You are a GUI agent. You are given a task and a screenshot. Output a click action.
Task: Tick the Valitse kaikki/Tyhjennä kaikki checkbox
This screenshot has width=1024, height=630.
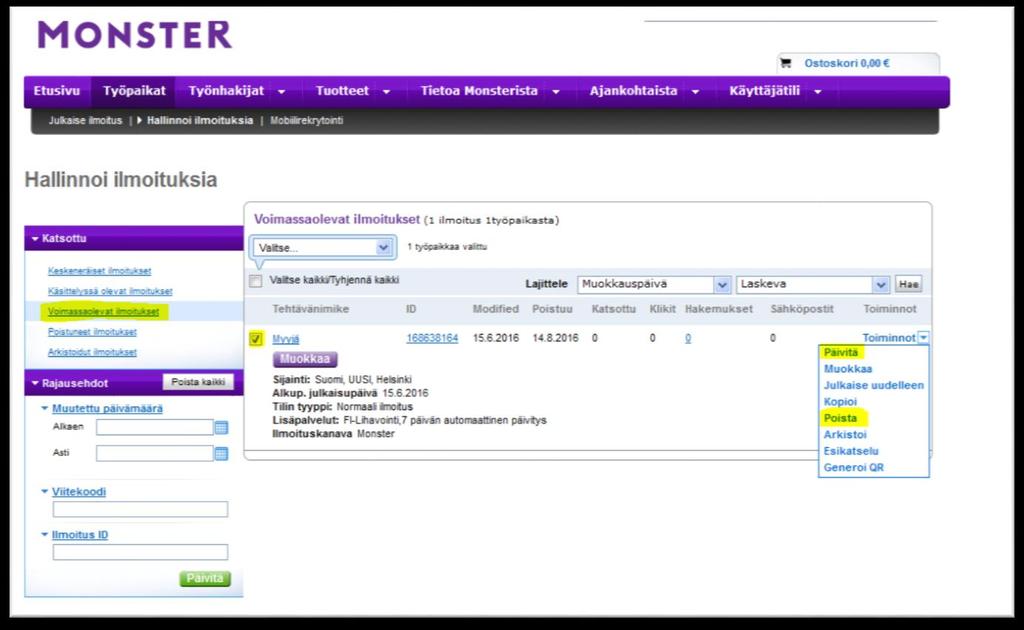pos(255,281)
